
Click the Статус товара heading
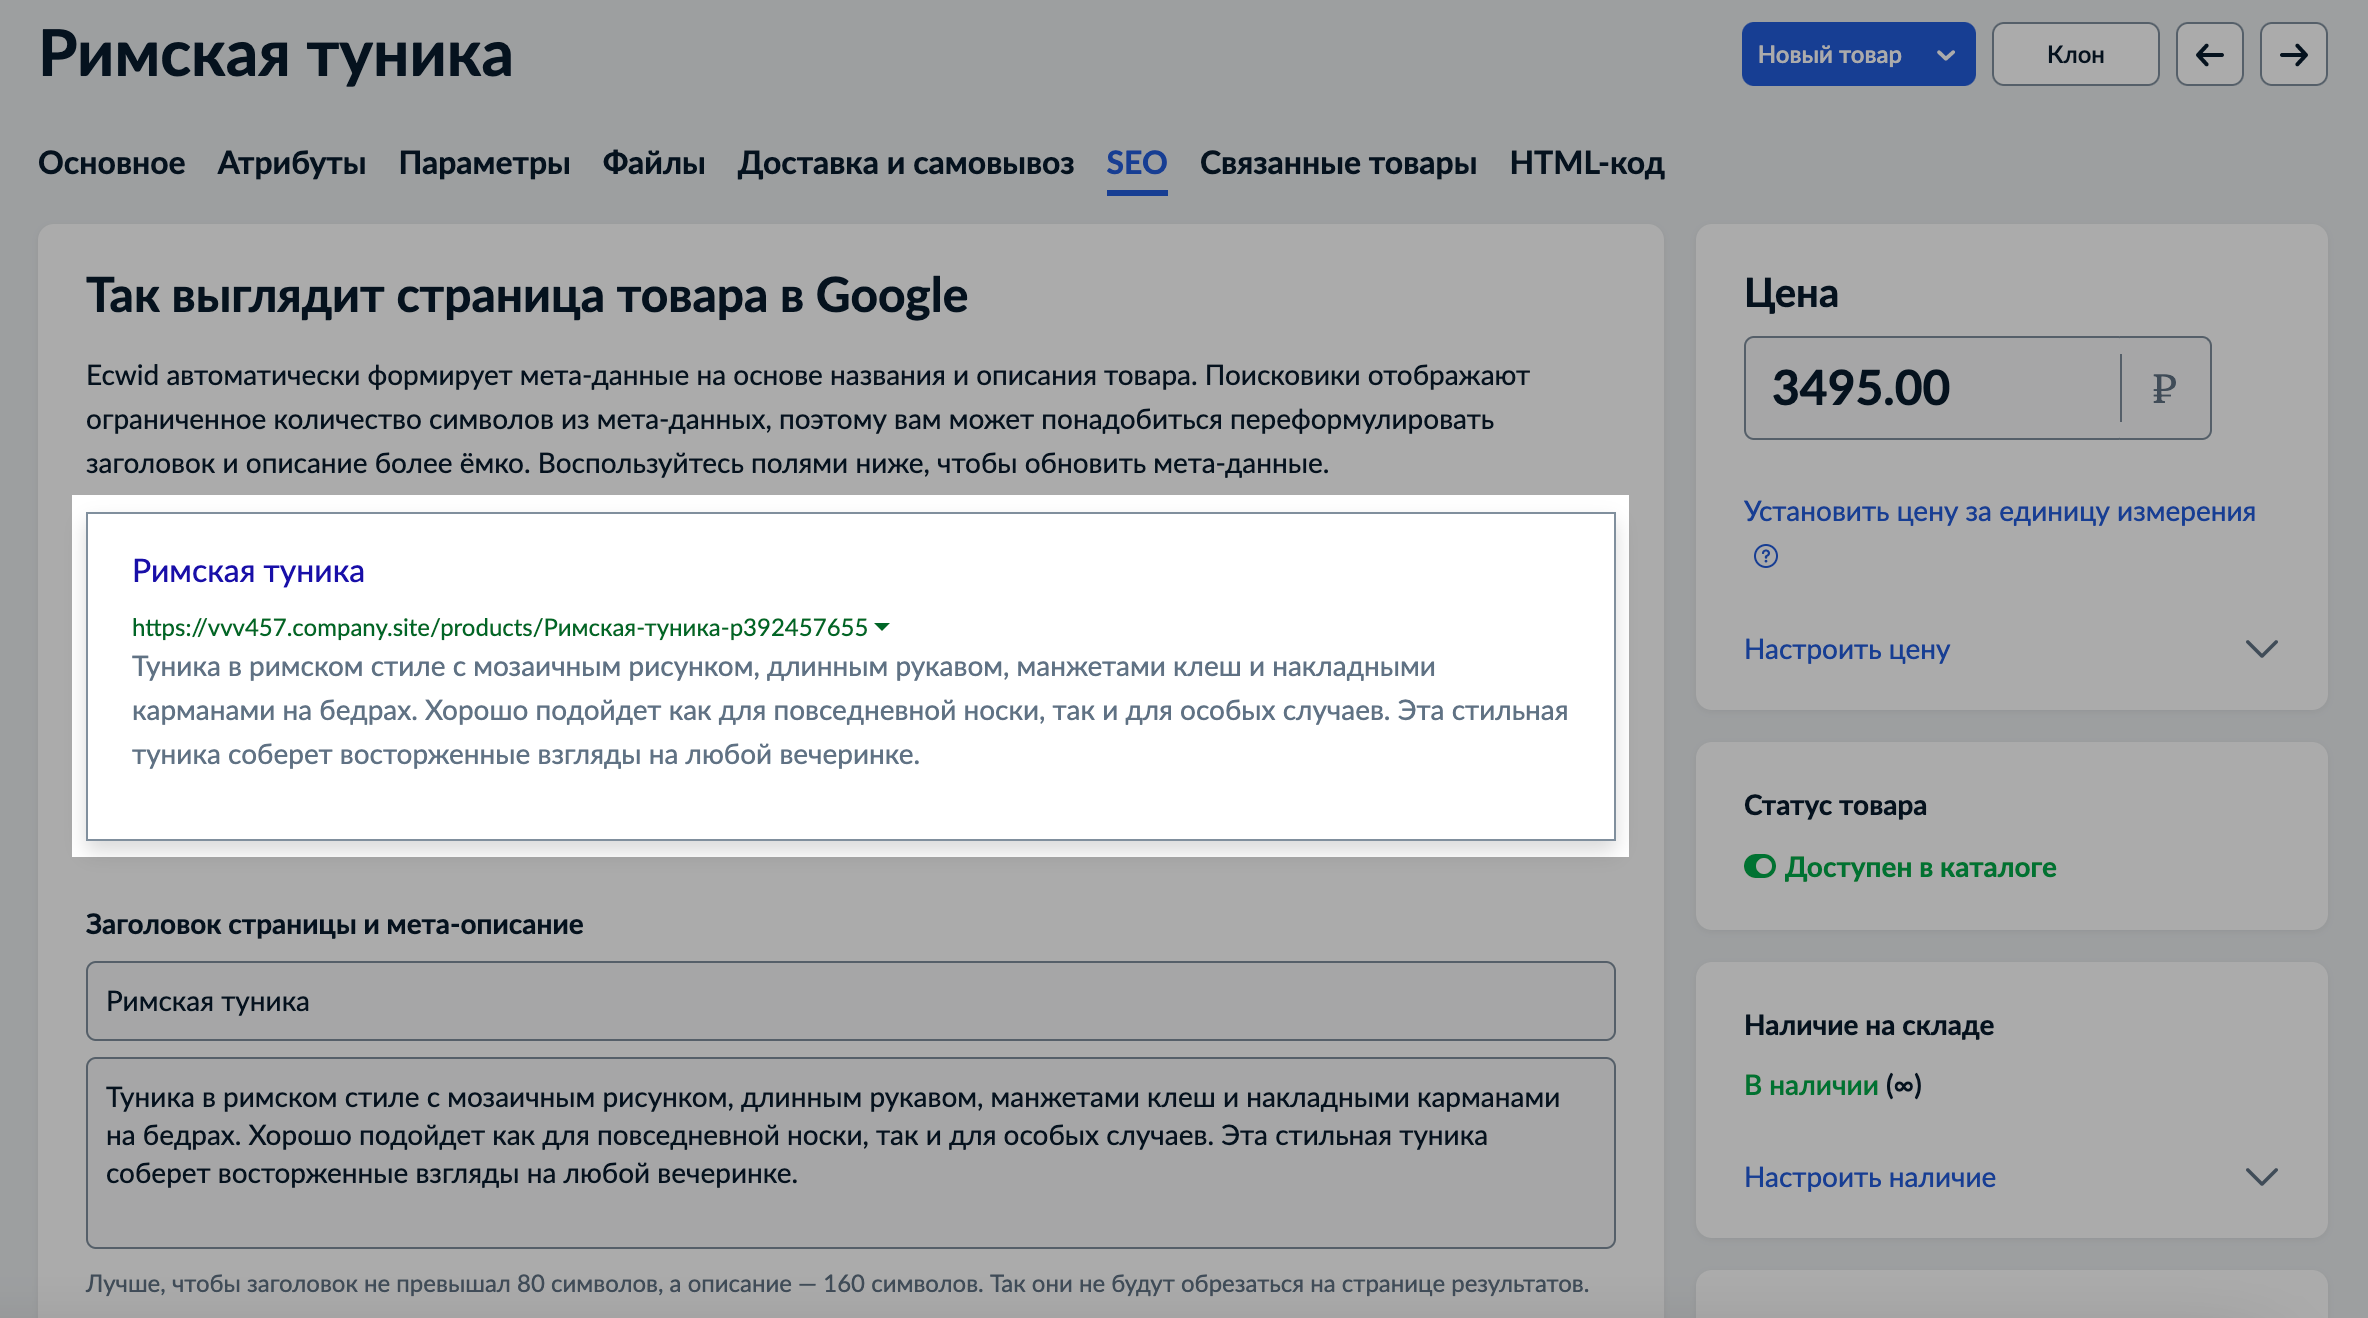(1835, 805)
